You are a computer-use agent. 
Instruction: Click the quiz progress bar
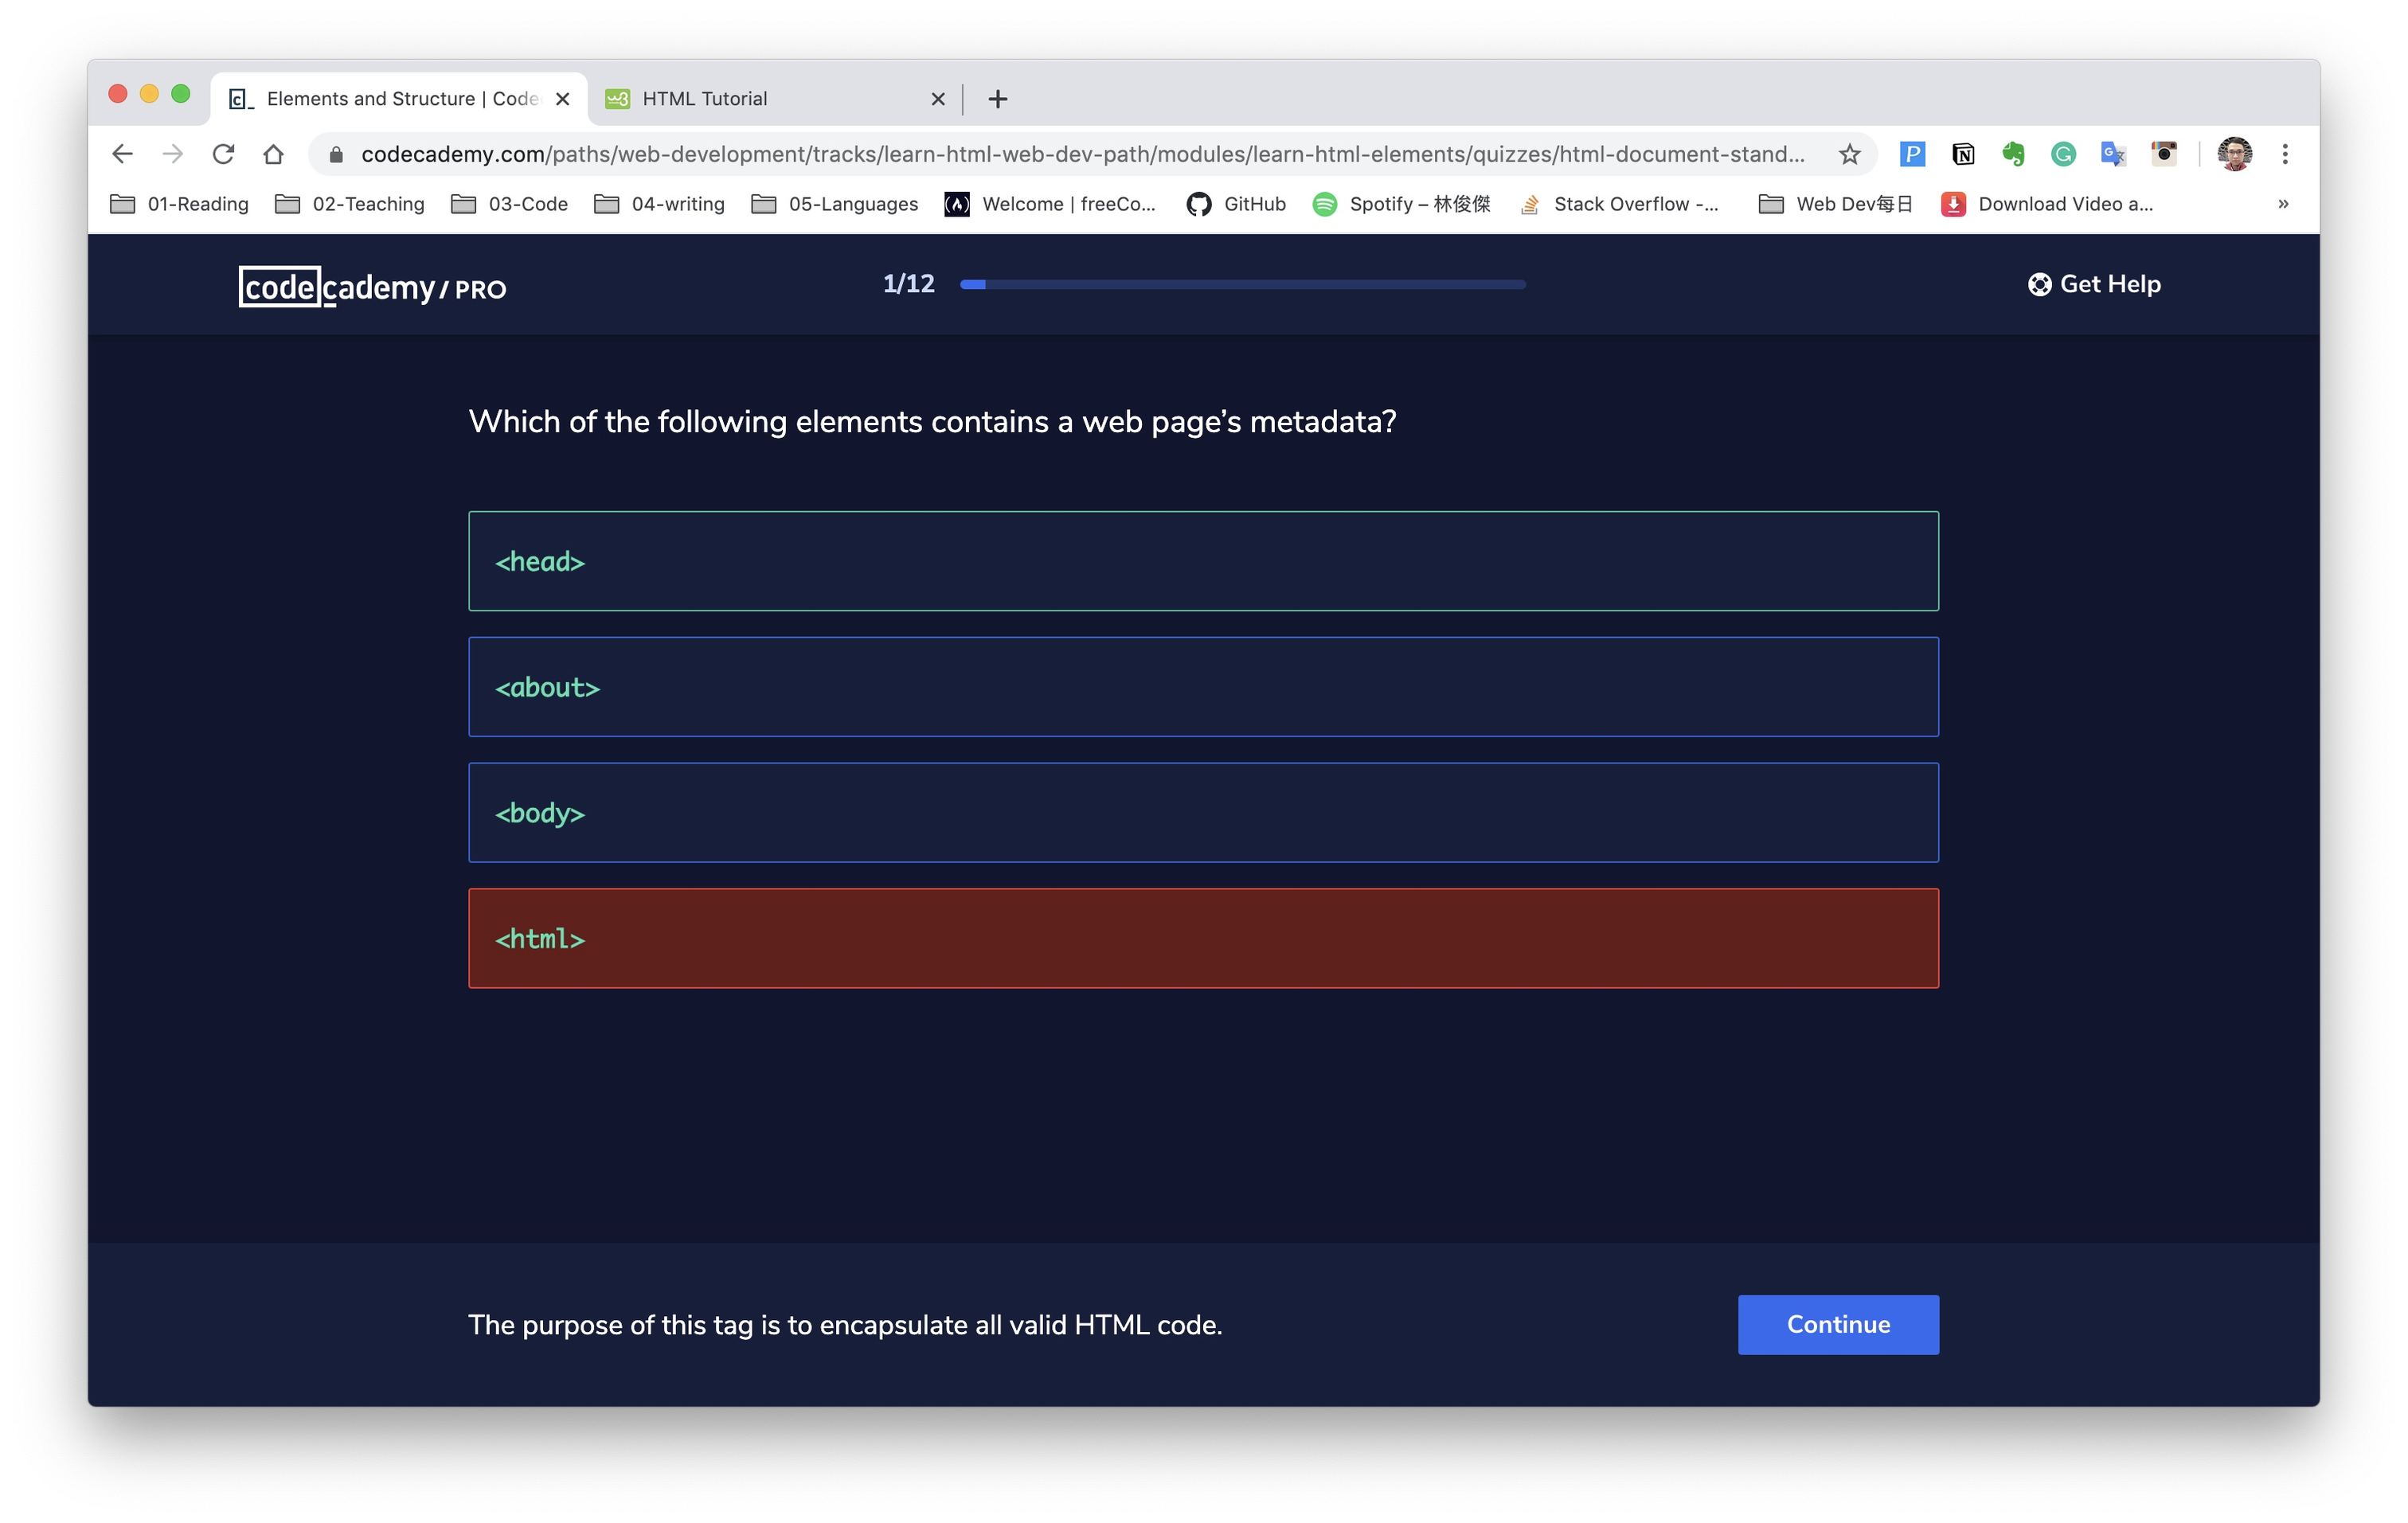coord(1242,285)
